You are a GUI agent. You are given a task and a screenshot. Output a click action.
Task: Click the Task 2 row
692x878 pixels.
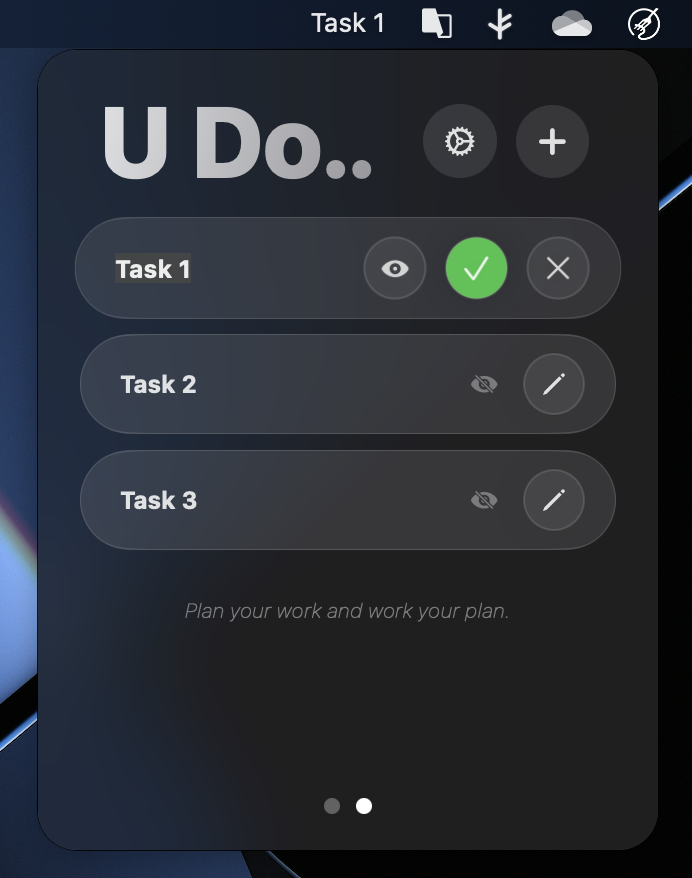pos(348,384)
